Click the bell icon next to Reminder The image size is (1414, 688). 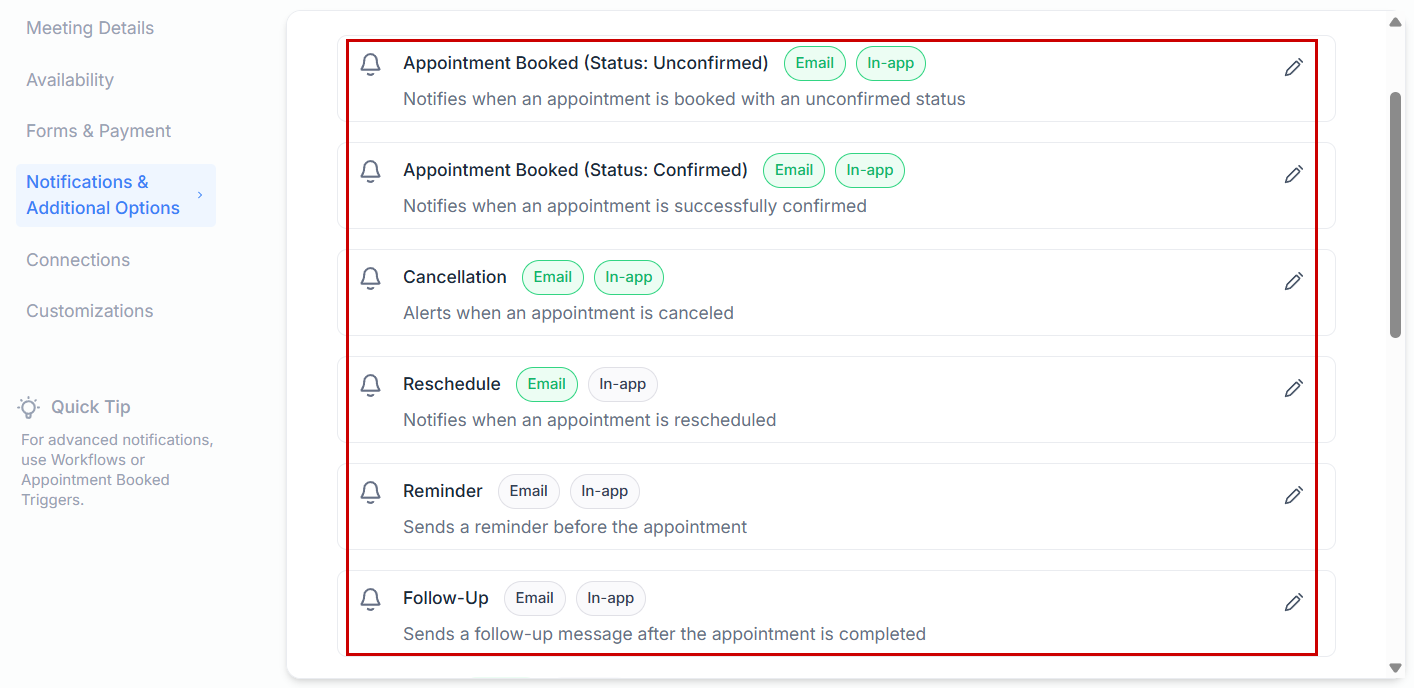371,492
